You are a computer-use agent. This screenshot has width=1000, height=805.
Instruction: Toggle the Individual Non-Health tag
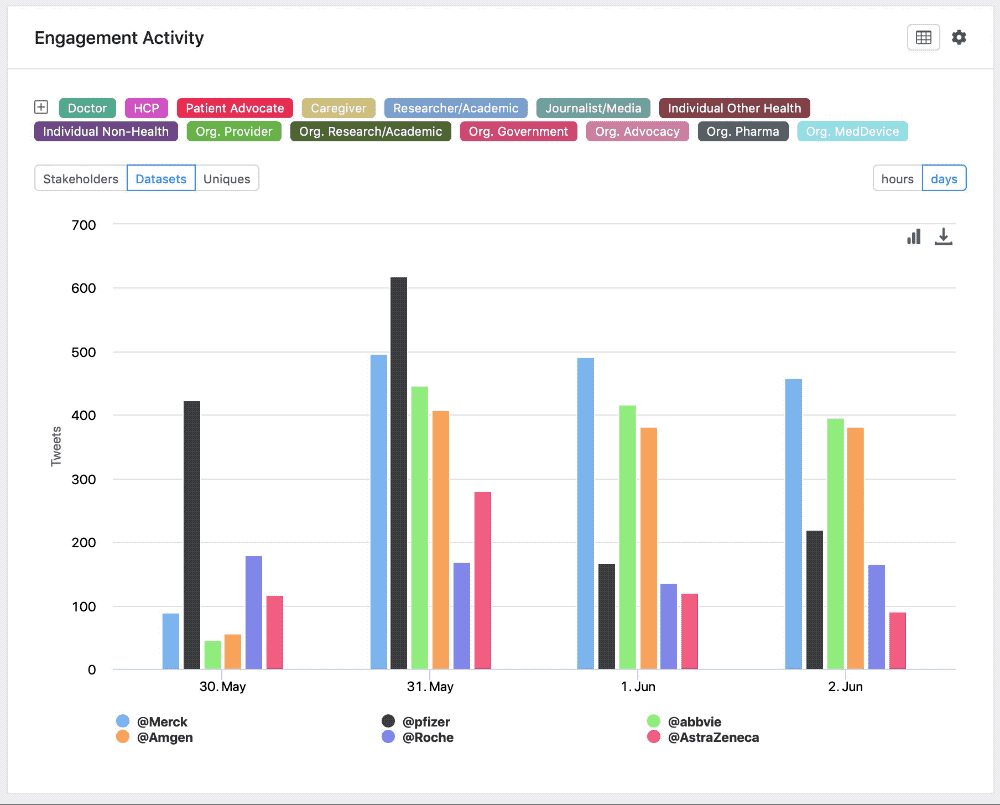pos(106,131)
